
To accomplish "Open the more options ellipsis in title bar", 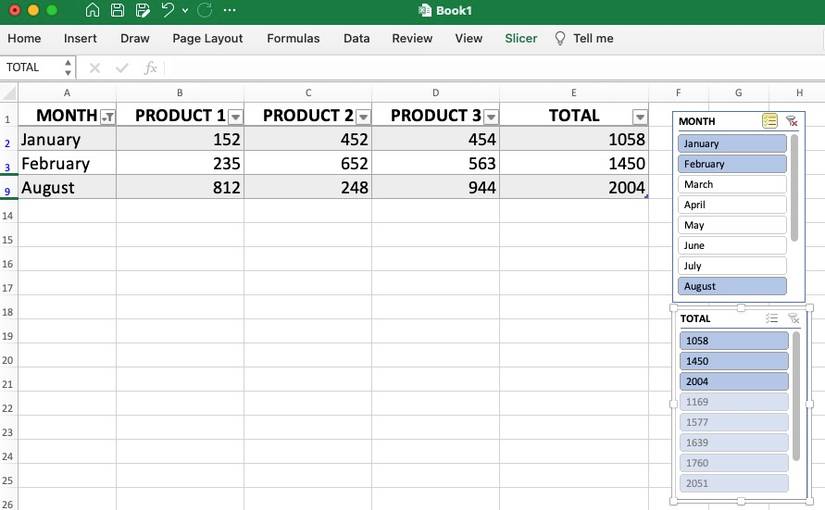I will pos(230,10).
